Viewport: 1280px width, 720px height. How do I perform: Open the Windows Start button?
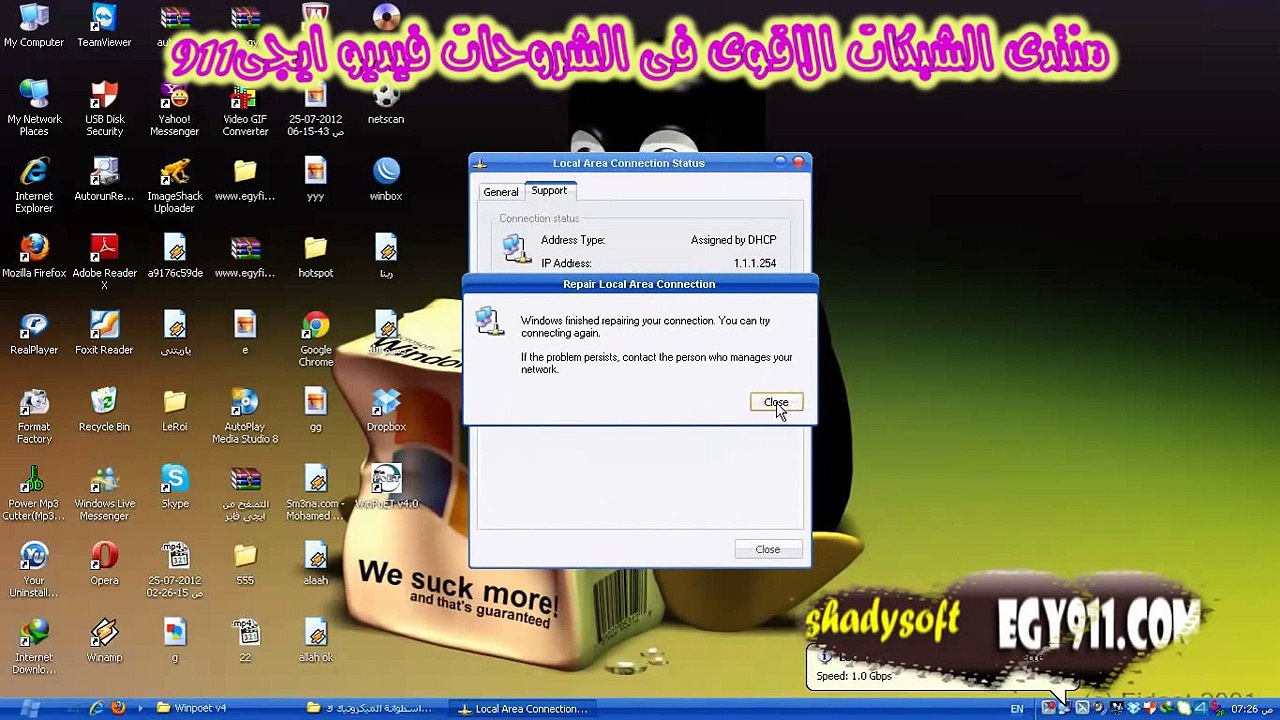(30, 708)
